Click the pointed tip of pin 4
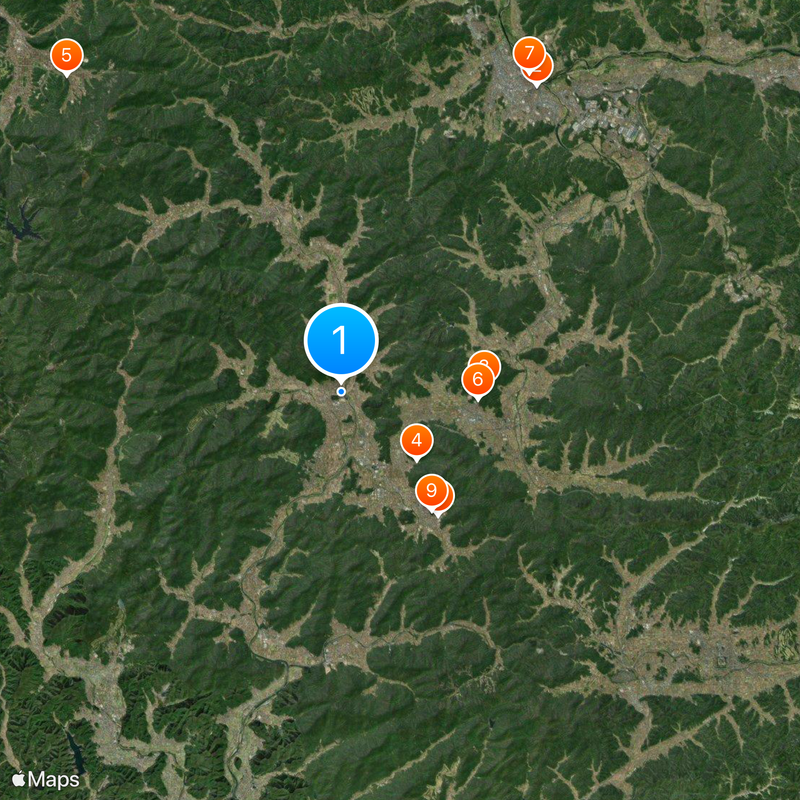Viewport: 800px width, 800px height. click(x=417, y=461)
